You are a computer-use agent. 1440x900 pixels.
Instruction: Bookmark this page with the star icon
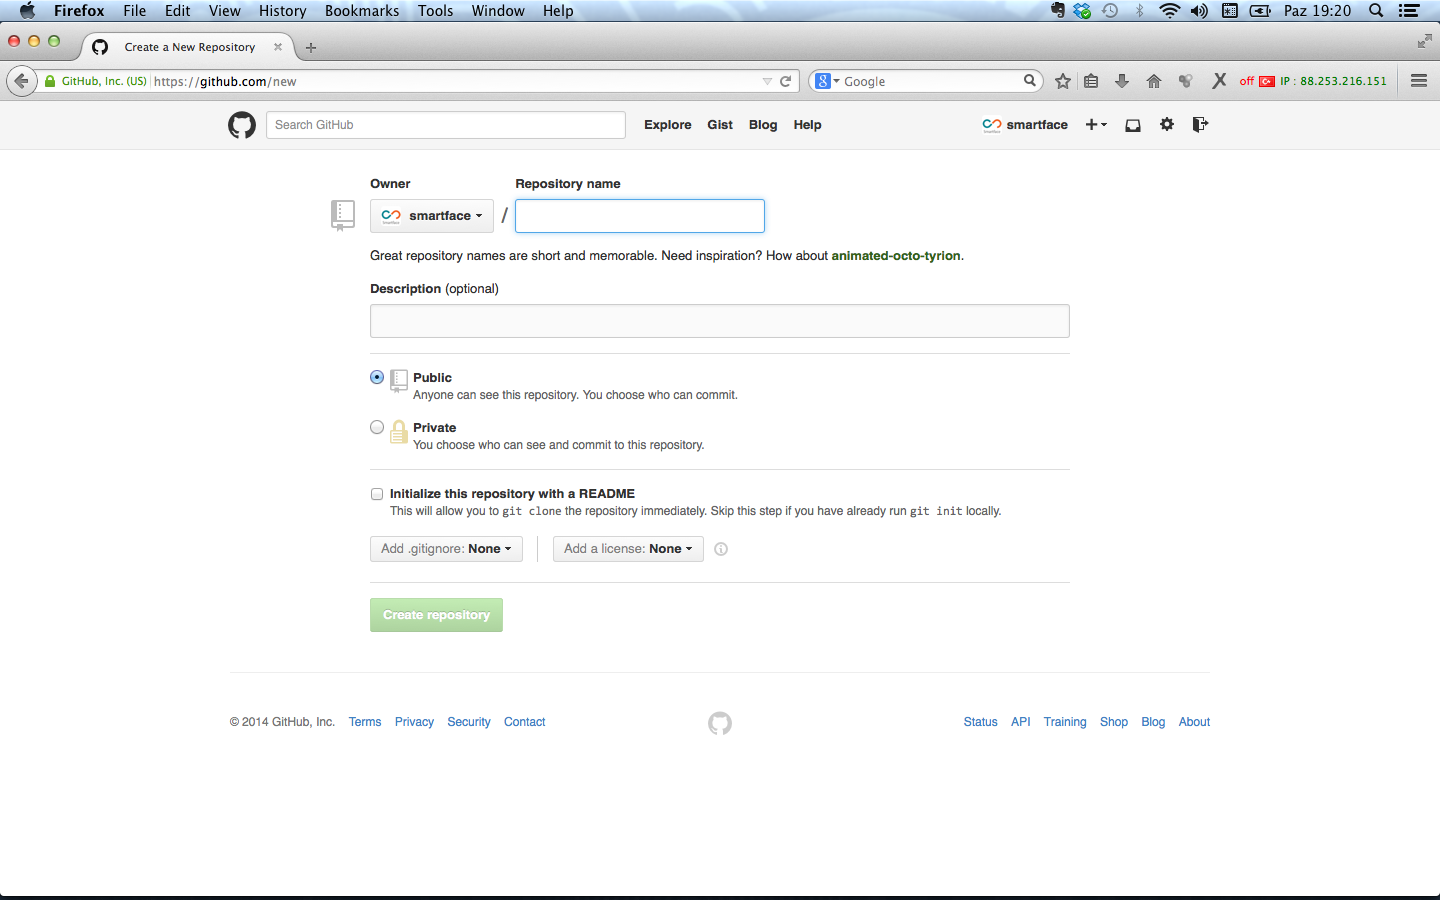click(x=1063, y=81)
